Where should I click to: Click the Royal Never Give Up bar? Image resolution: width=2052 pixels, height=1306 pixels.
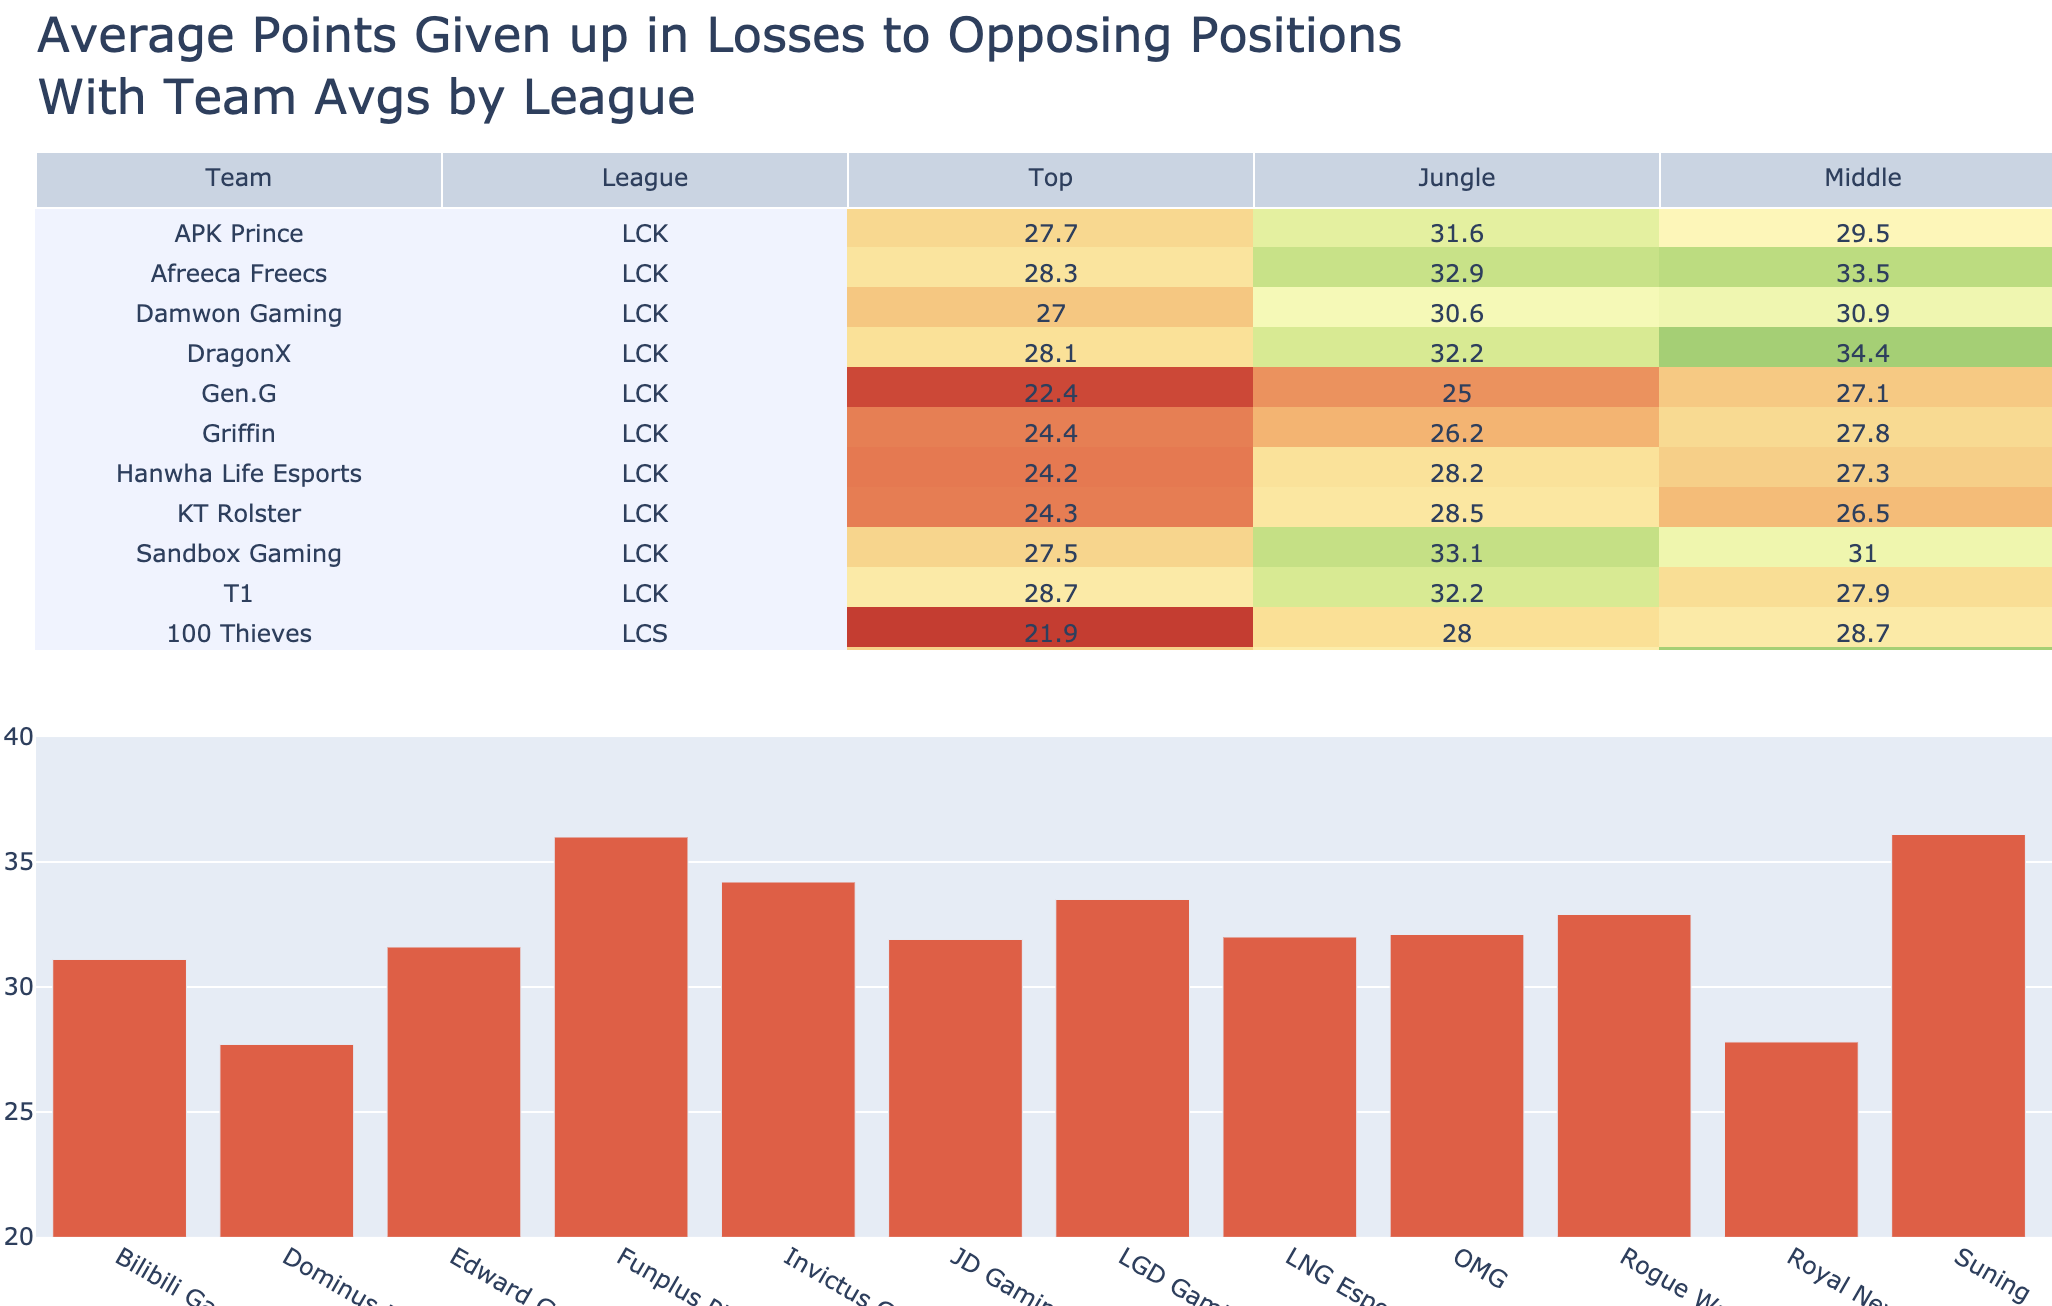(x=1791, y=1140)
